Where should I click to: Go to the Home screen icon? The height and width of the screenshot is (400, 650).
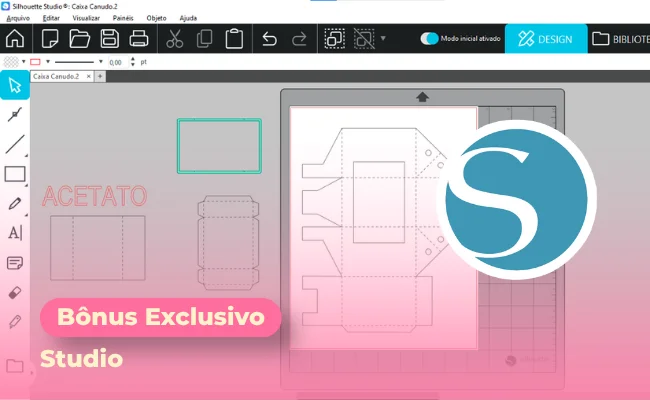pos(15,39)
